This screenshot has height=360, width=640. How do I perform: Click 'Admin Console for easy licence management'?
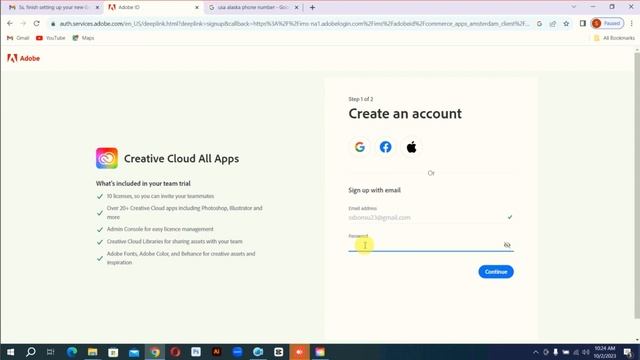click(x=160, y=229)
